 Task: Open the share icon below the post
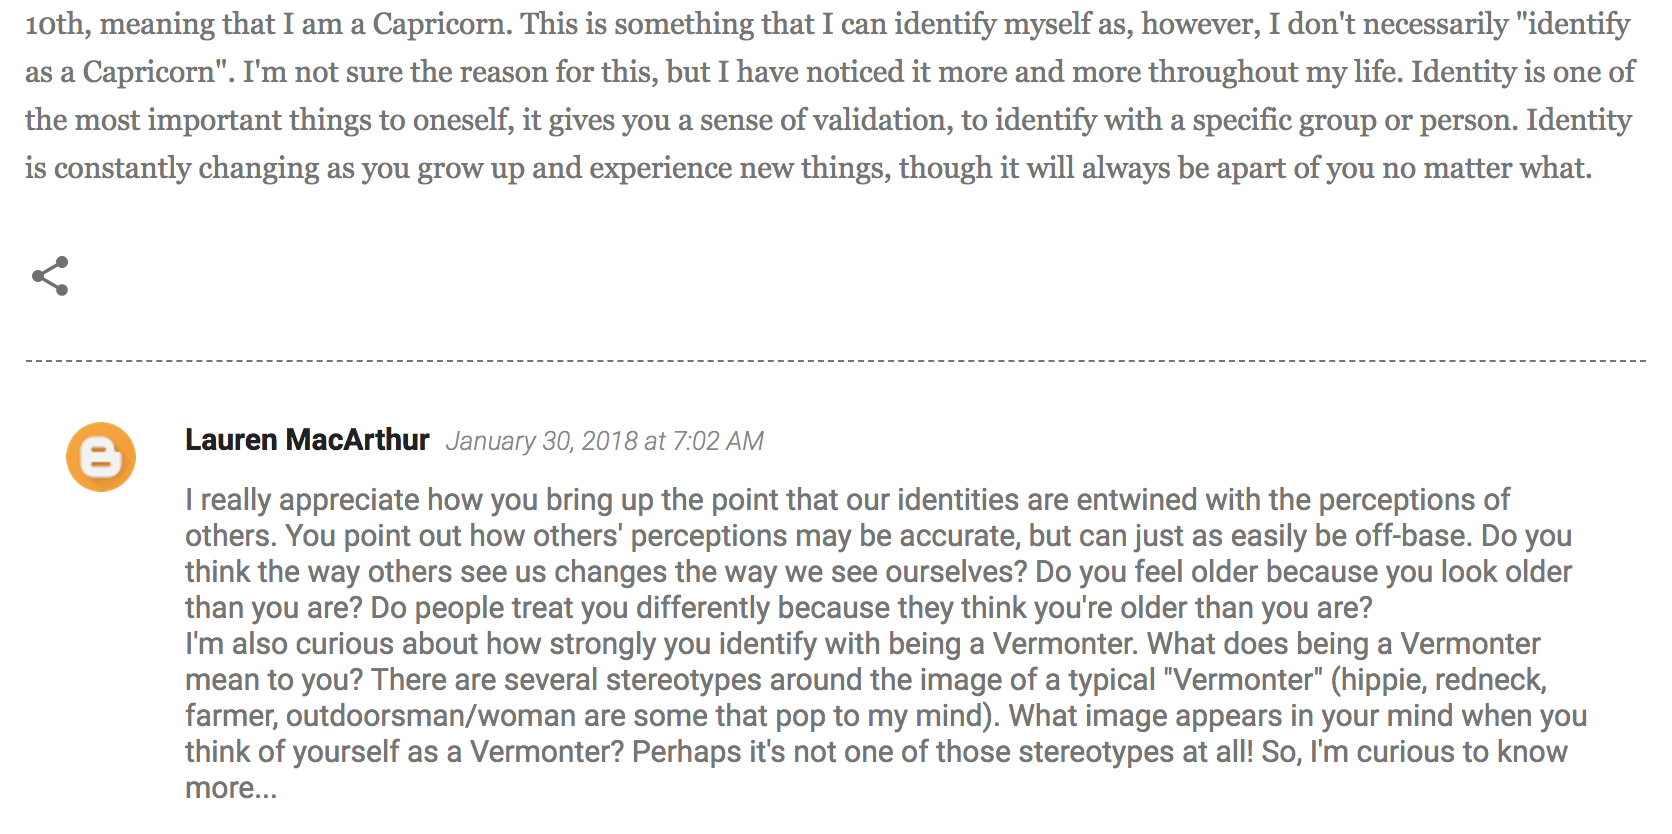50,276
